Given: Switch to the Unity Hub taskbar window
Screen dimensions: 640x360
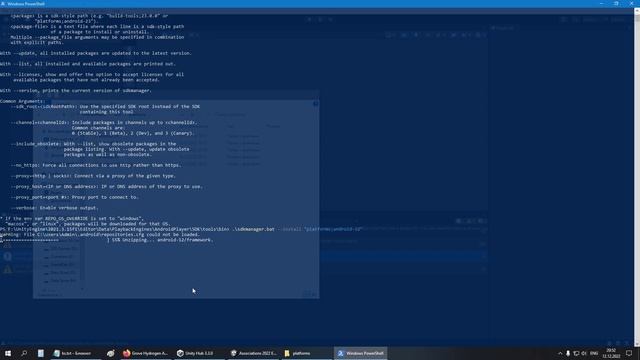Looking at the screenshot, I should [199, 353].
